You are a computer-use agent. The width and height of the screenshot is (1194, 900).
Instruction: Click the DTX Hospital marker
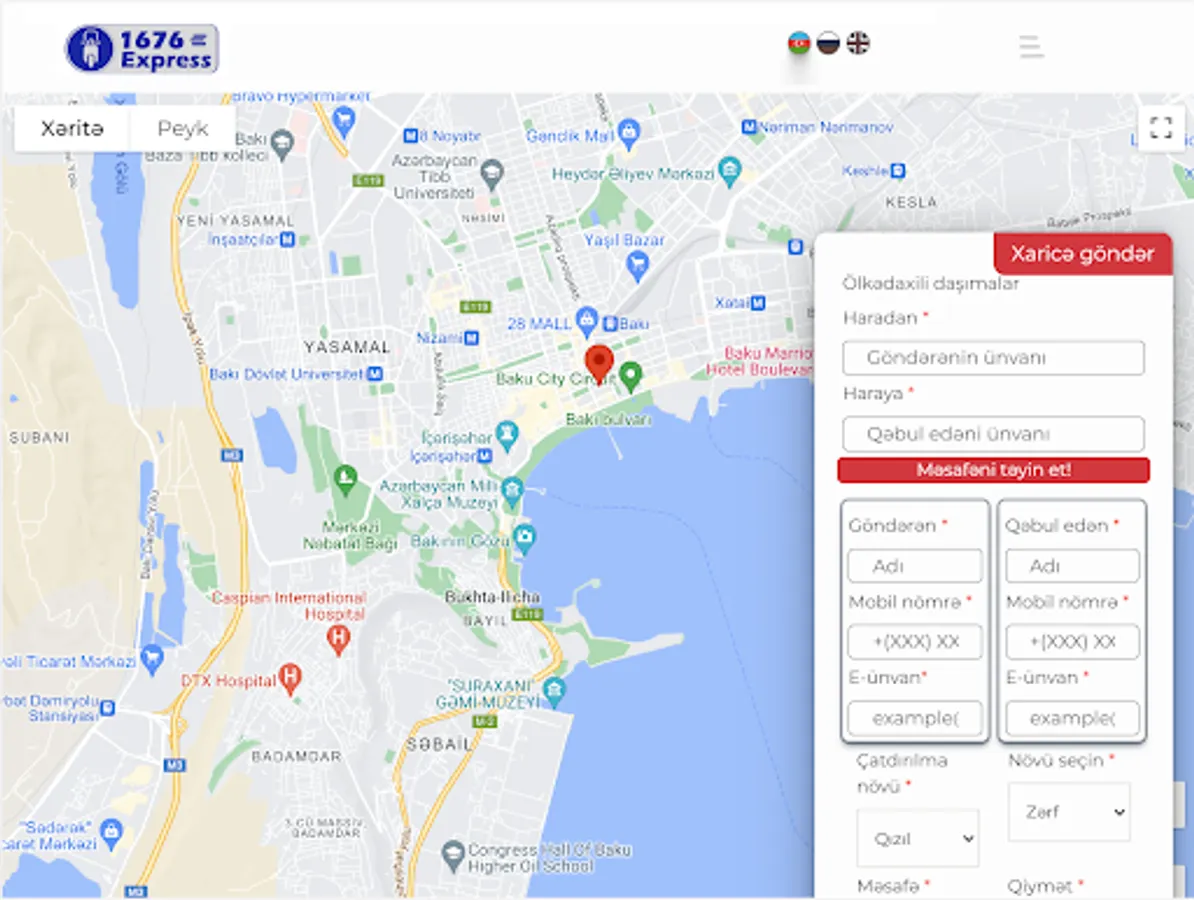[x=289, y=679]
